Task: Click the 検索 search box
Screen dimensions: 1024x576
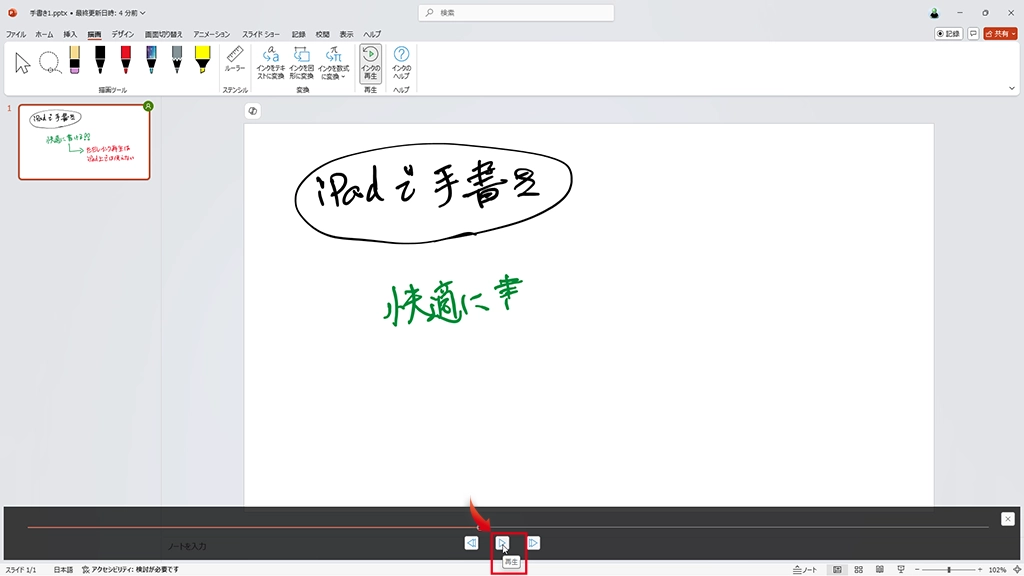Action: 516,12
